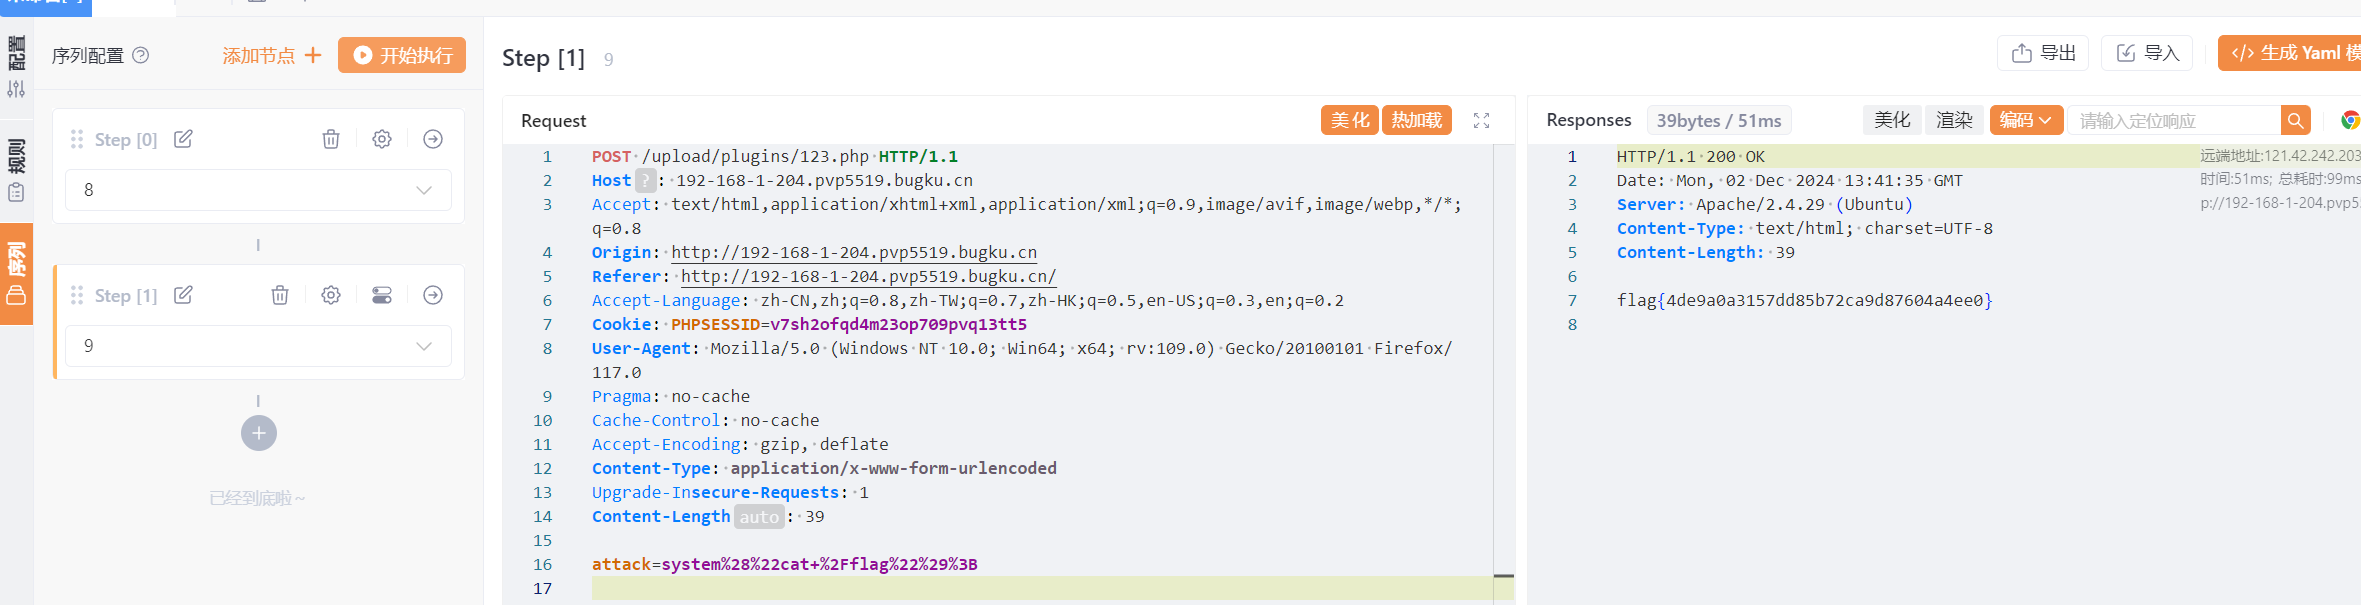Grab the Step [1] drag handle
The height and width of the screenshot is (605, 2361).
77,295
